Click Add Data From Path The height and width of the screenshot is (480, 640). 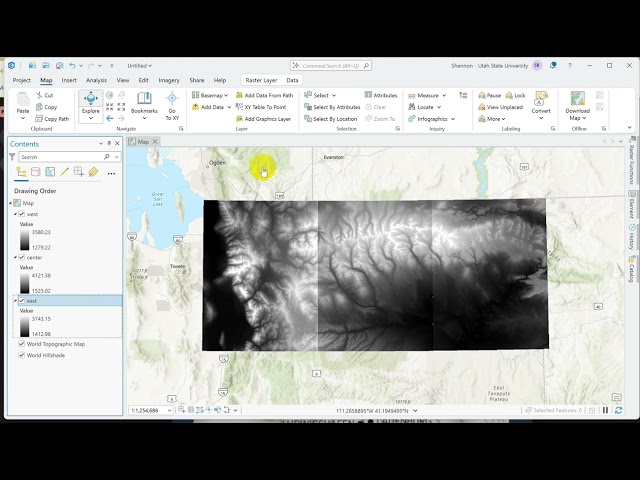click(x=264, y=95)
